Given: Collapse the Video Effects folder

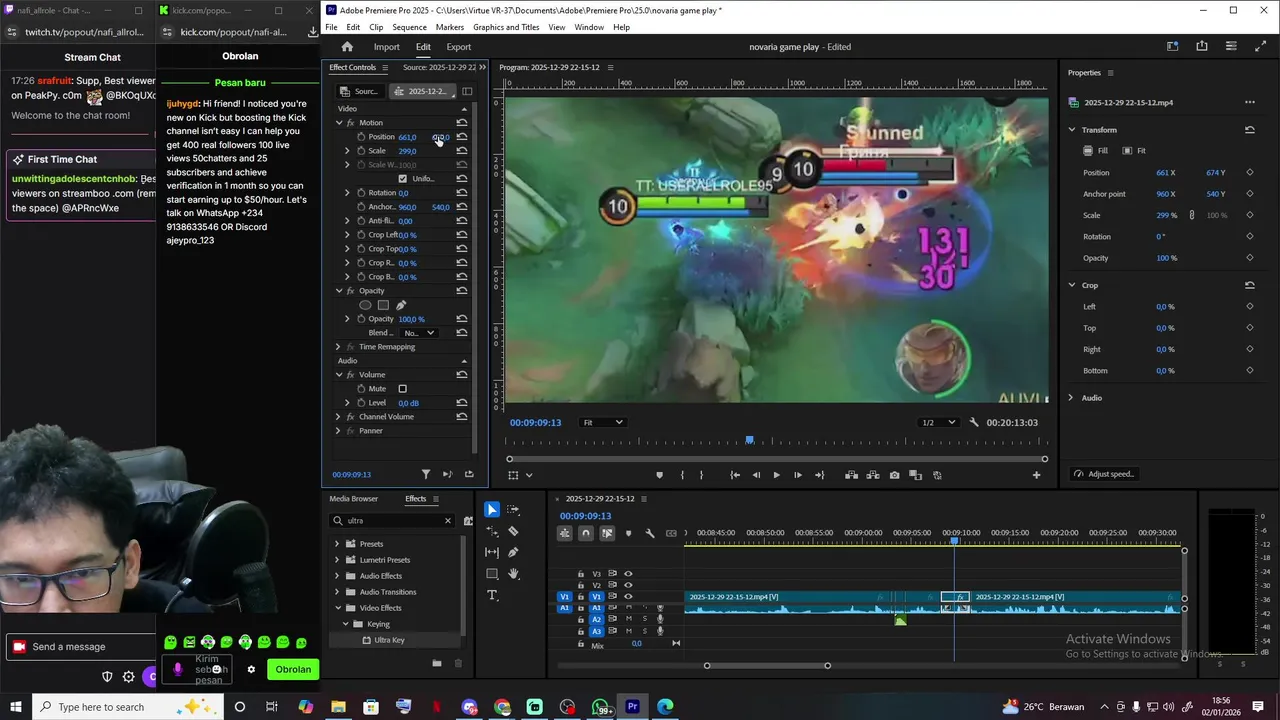Looking at the screenshot, I should click(x=337, y=608).
